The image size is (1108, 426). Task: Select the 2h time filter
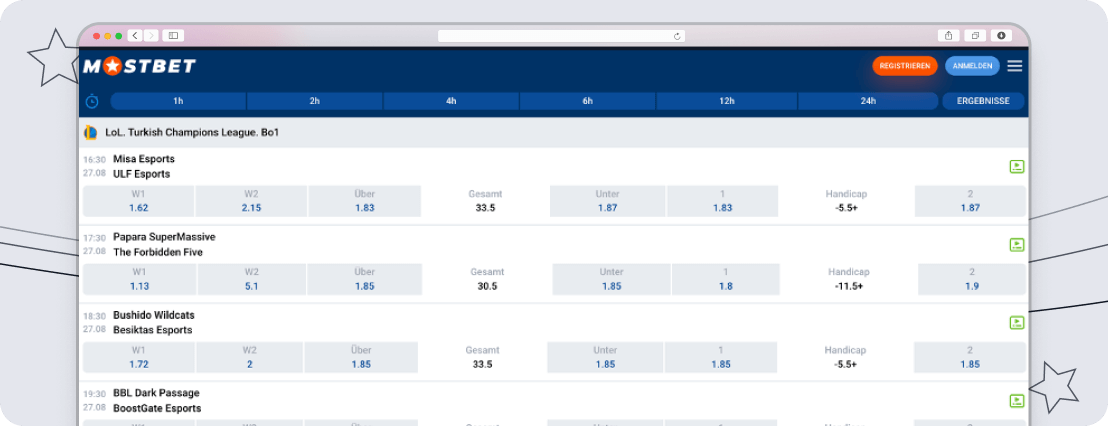(314, 101)
